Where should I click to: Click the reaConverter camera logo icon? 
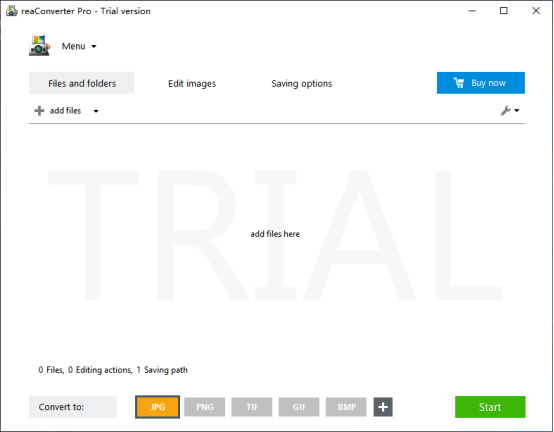(39, 46)
